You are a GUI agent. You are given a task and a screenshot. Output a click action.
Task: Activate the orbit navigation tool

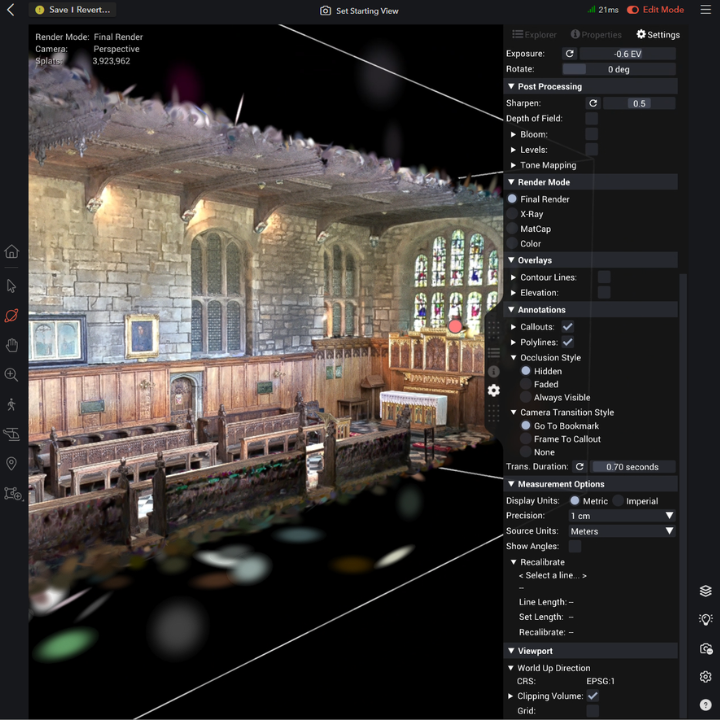[x=11, y=315]
